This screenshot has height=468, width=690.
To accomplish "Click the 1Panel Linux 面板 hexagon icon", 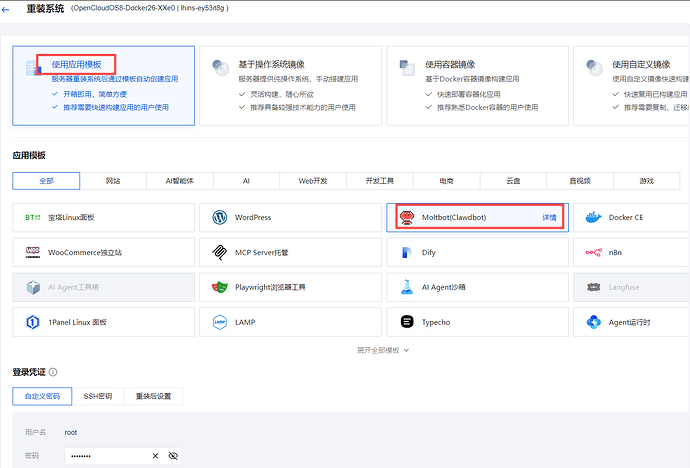I will coord(33,322).
